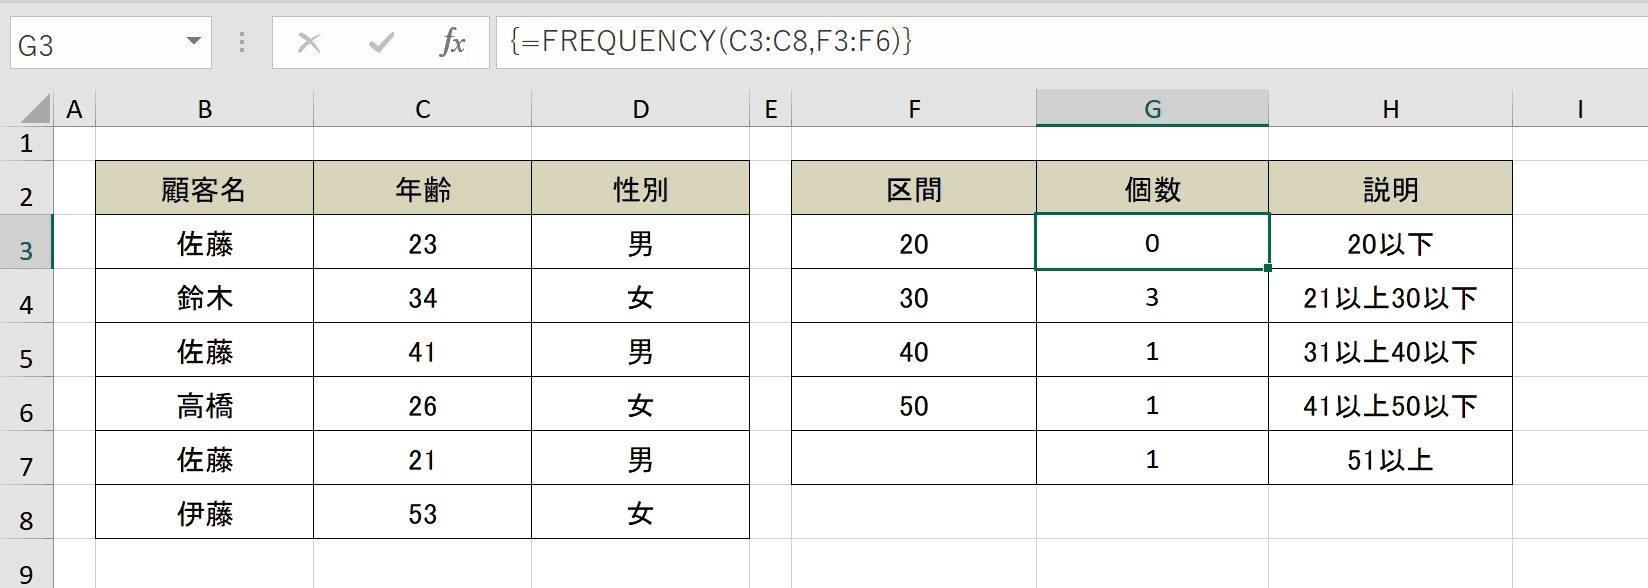This screenshot has height=588, width=1648.
Task: Click the FREQUENCY formula in formula bar
Action: click(710, 41)
